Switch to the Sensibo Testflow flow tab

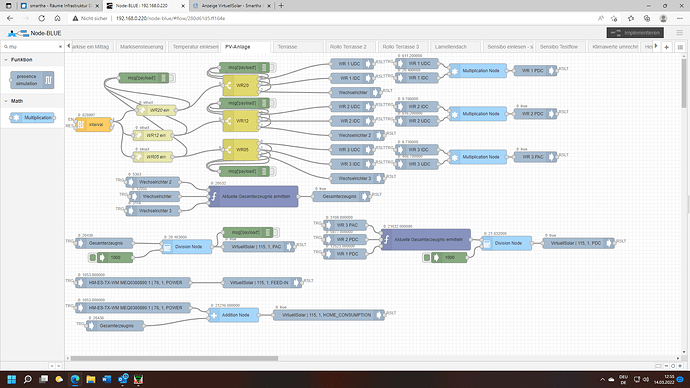[561, 47]
